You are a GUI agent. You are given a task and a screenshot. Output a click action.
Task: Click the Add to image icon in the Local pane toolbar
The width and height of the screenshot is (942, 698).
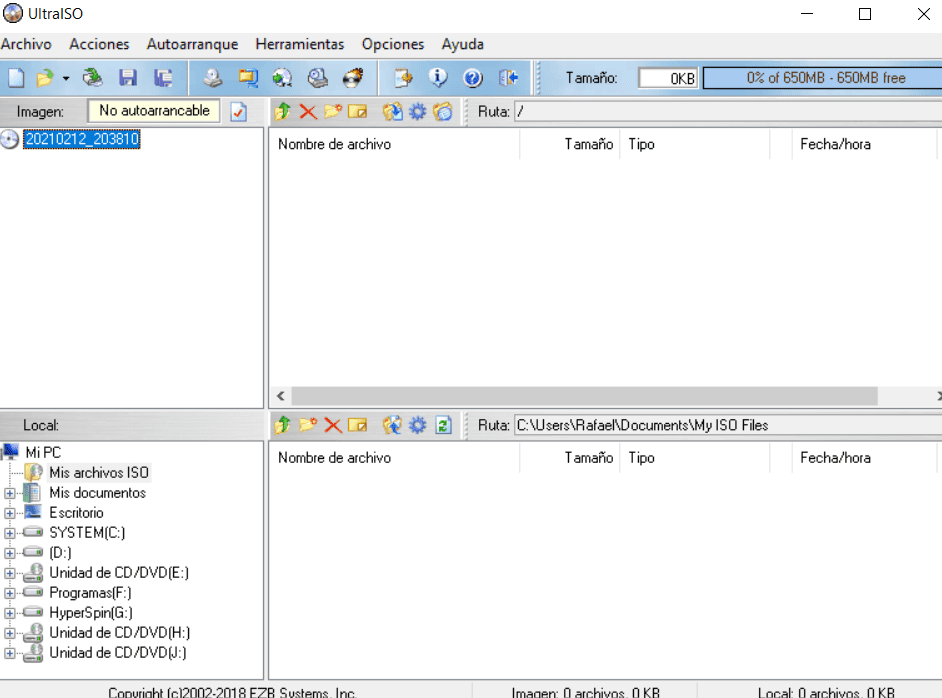click(393, 425)
